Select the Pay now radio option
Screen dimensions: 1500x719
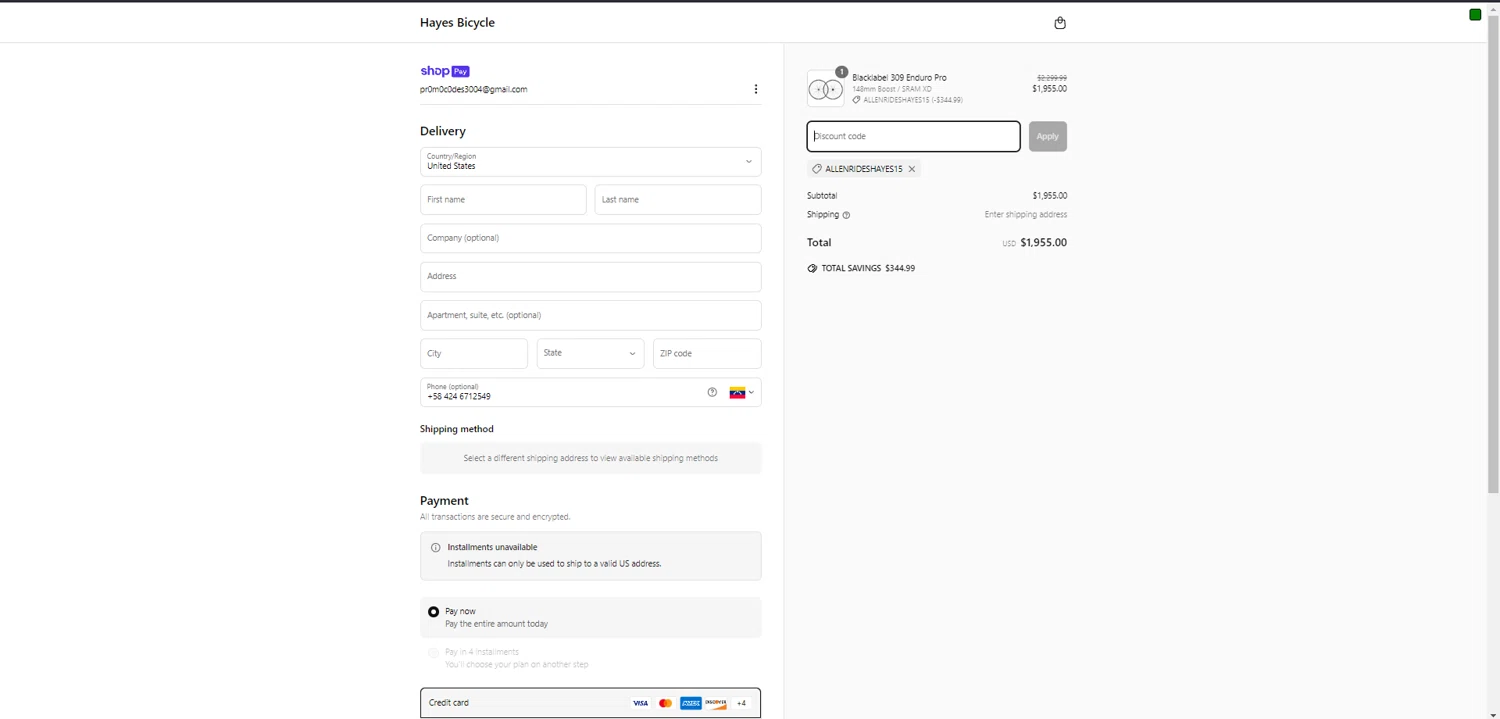click(x=433, y=611)
